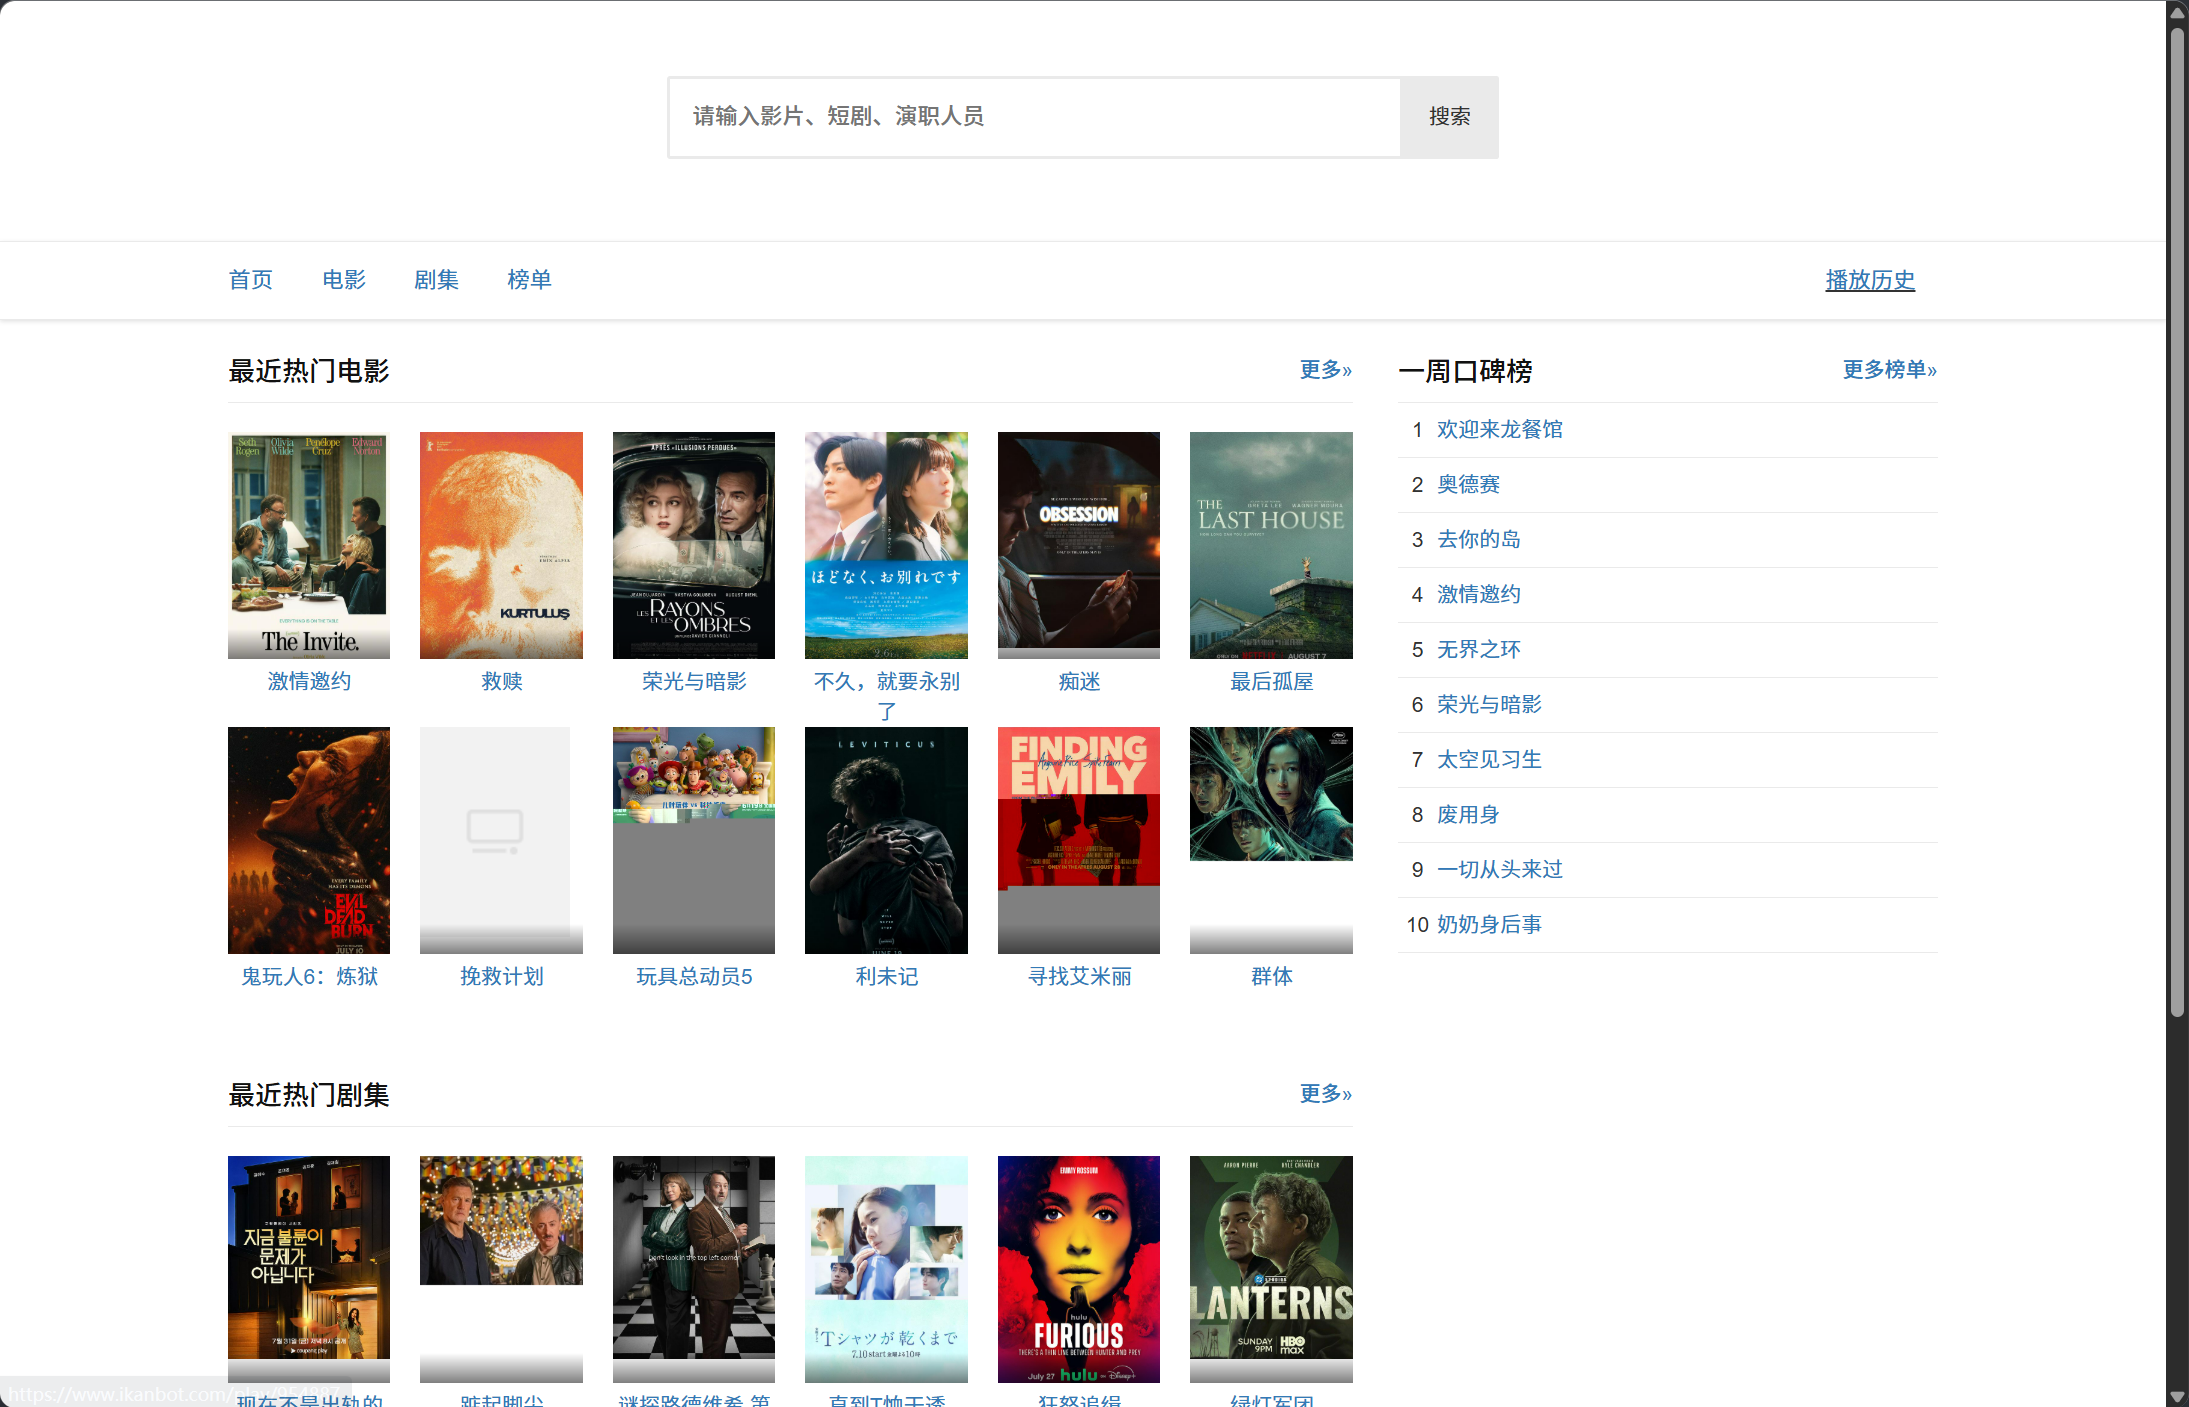Click 更多» next to 最近热门剧集

[1326, 1094]
